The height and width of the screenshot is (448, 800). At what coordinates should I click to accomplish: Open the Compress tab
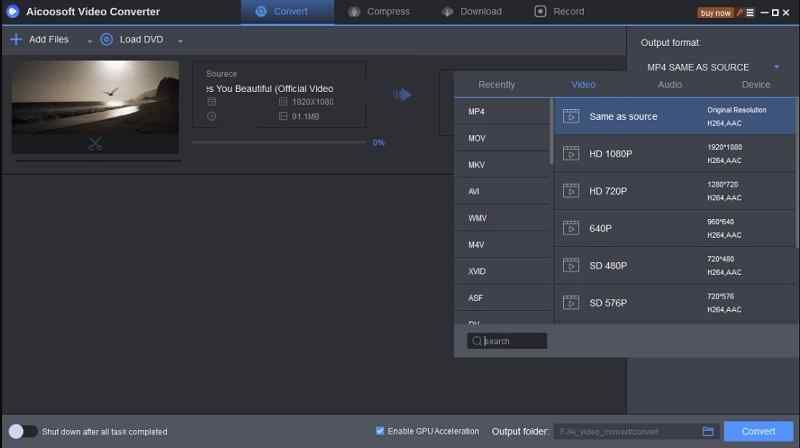[379, 12]
